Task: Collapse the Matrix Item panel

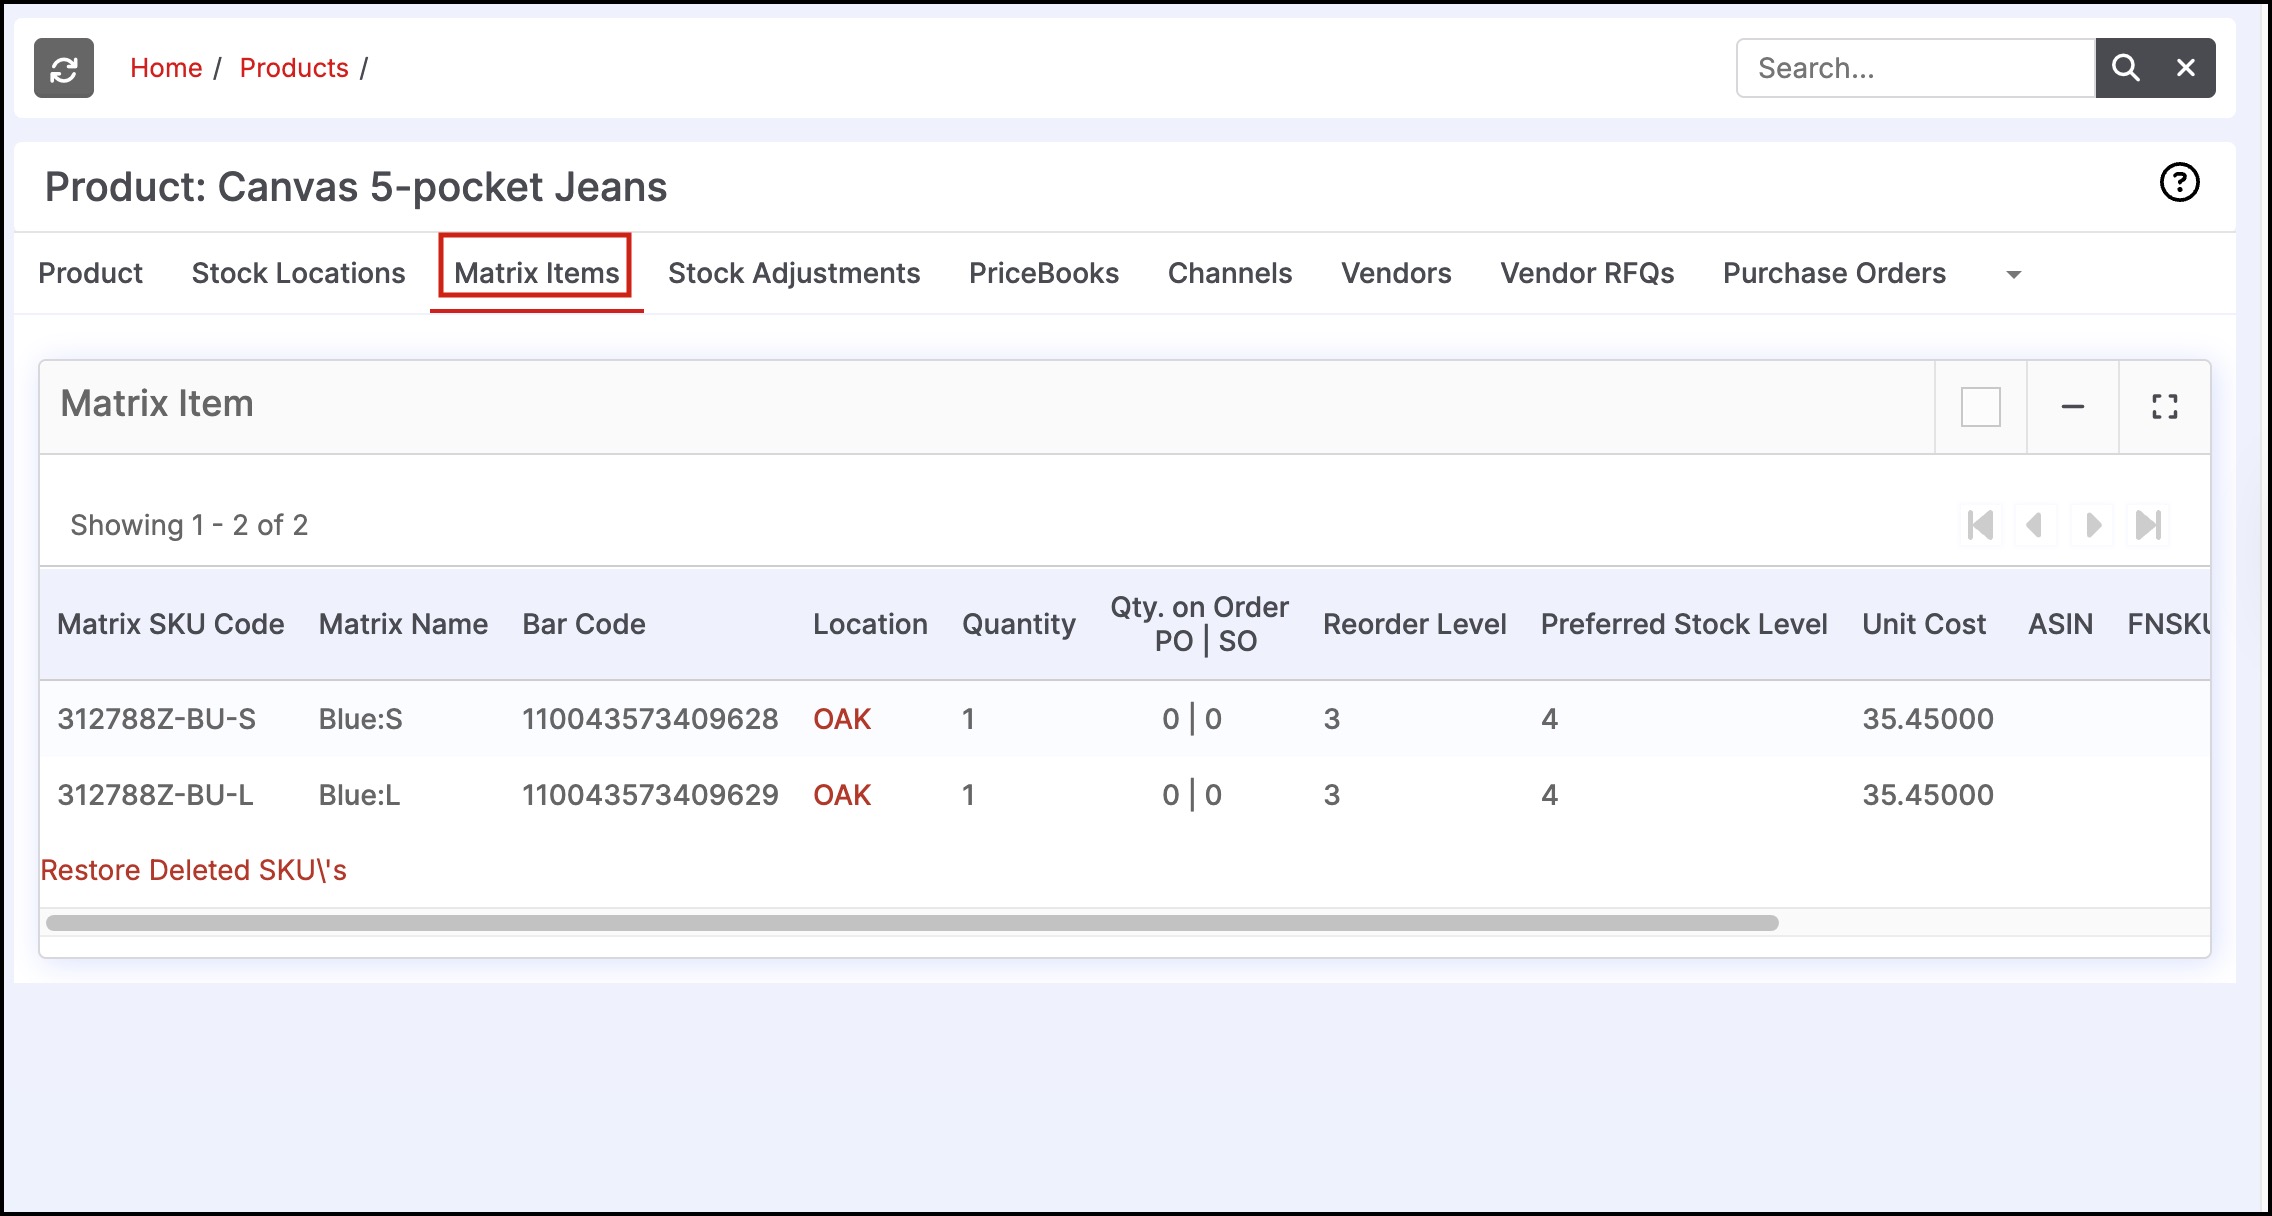Action: pyautogui.click(x=2073, y=407)
